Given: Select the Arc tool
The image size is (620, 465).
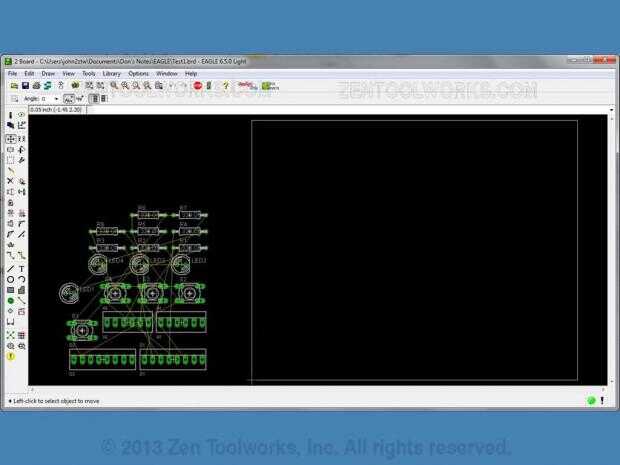Looking at the screenshot, I should pyautogui.click(x=21, y=280).
